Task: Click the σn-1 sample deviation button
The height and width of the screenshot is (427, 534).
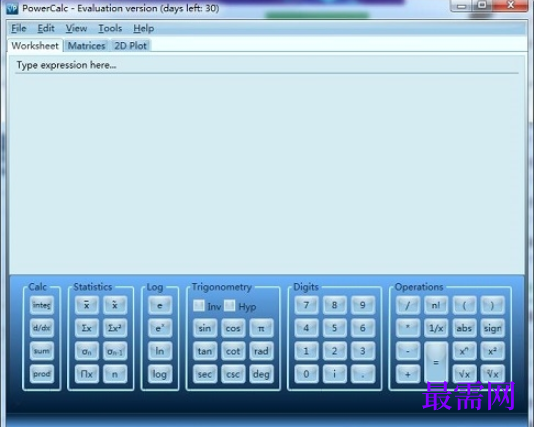Action: coord(115,351)
